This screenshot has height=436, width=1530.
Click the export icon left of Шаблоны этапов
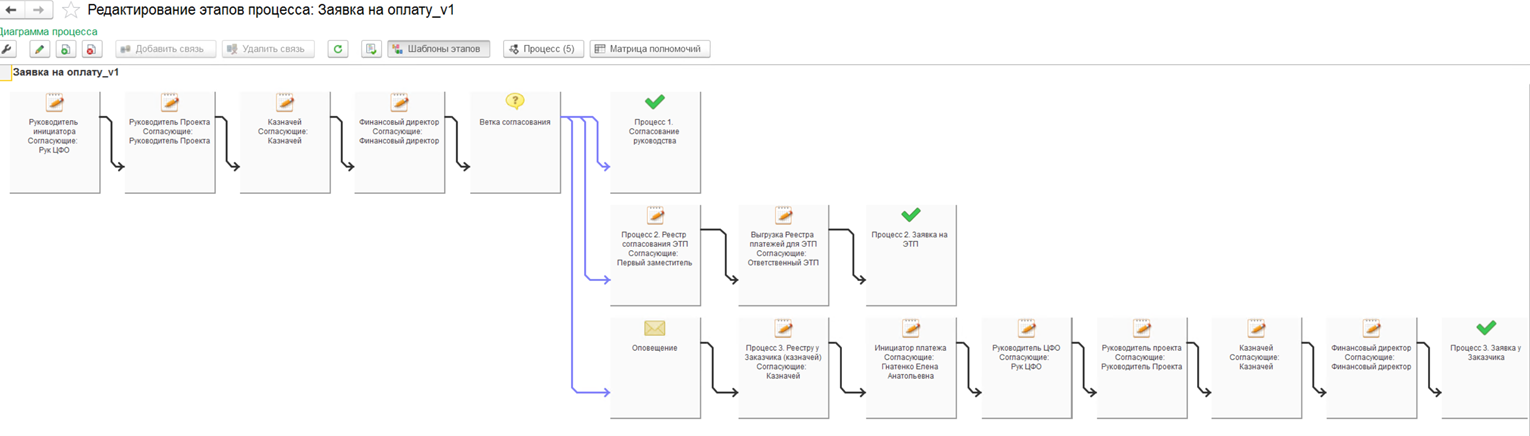click(371, 49)
